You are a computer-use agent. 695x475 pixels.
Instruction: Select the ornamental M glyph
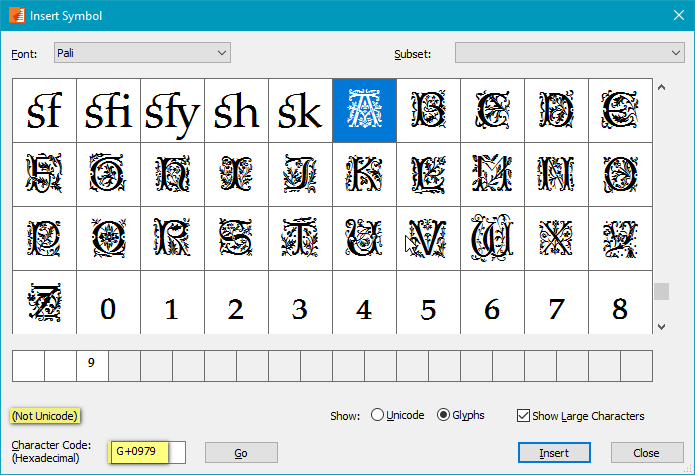(x=492, y=175)
